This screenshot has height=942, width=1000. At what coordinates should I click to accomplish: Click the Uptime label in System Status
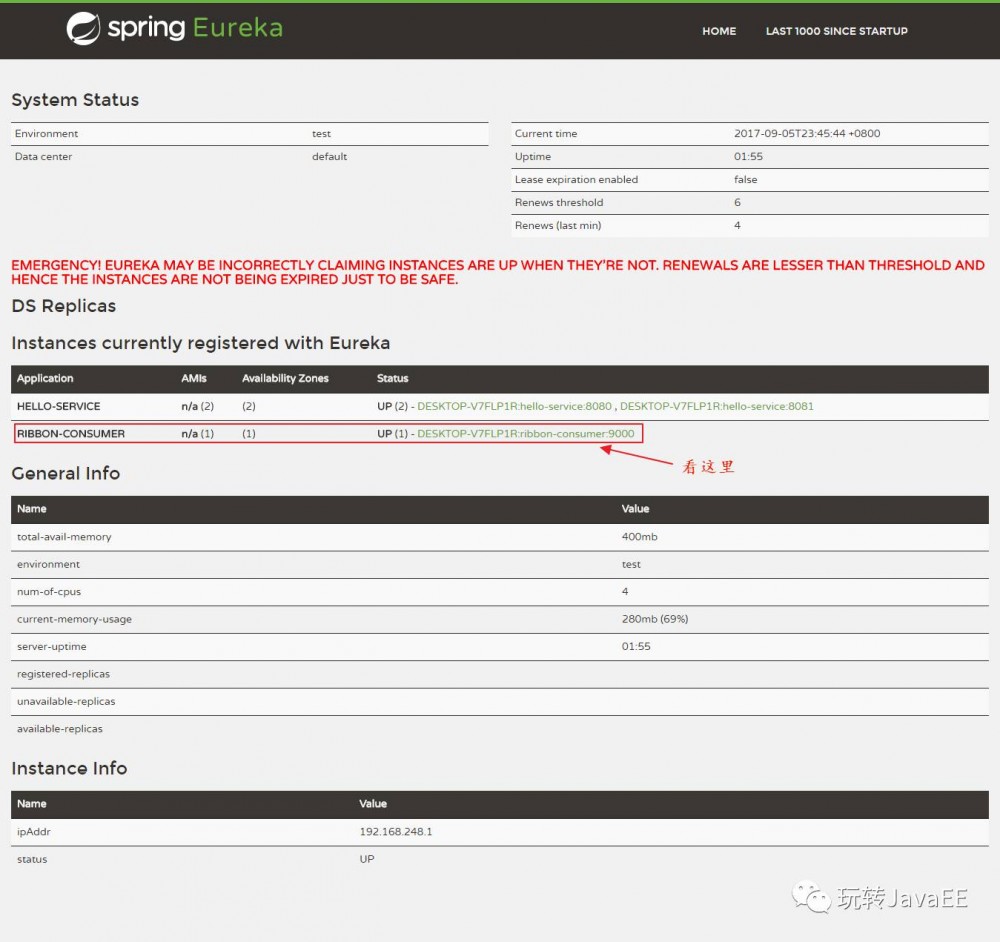[x=533, y=156]
